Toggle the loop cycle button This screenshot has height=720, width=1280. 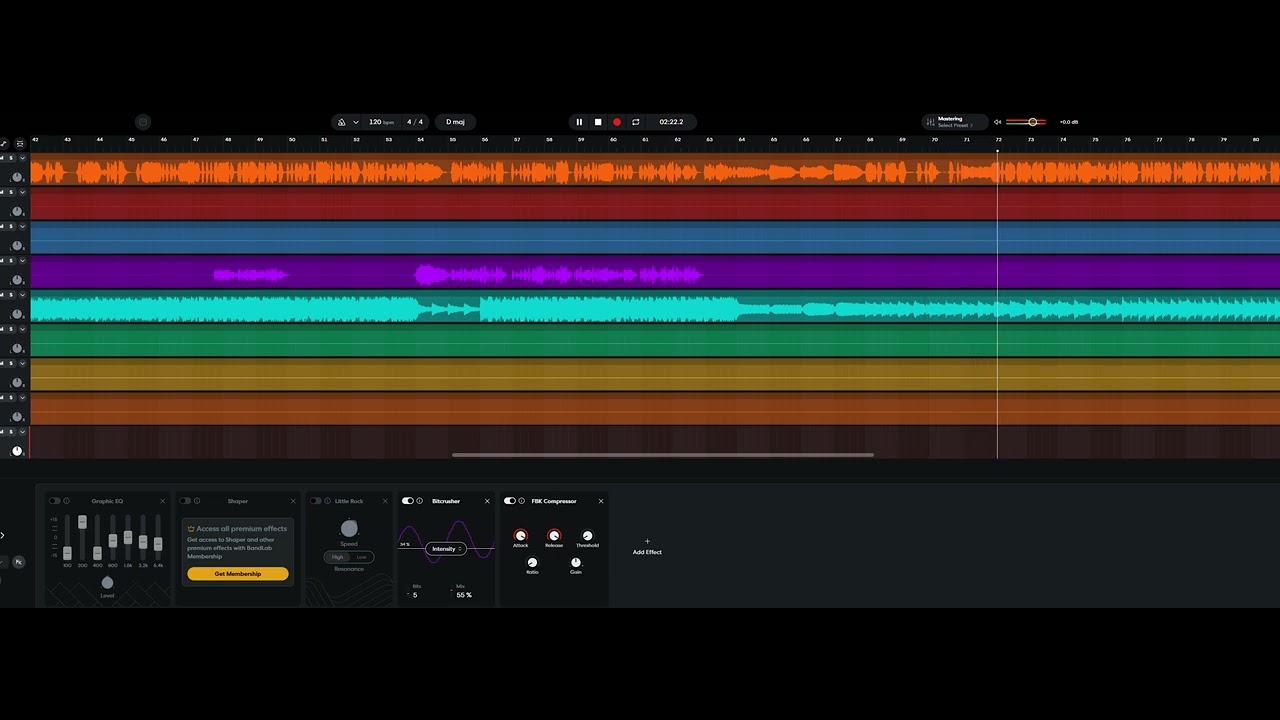click(x=636, y=122)
